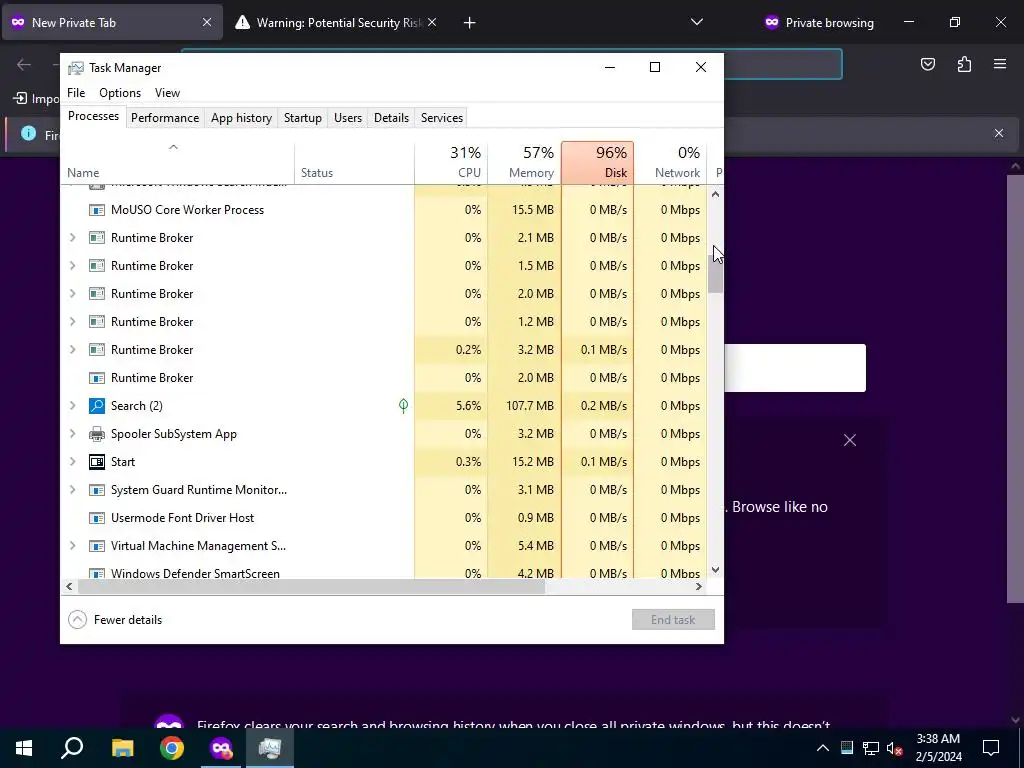Select the Windows Defender SmartScreen row
Image resolution: width=1024 pixels, height=768 pixels.
[x=383, y=572]
